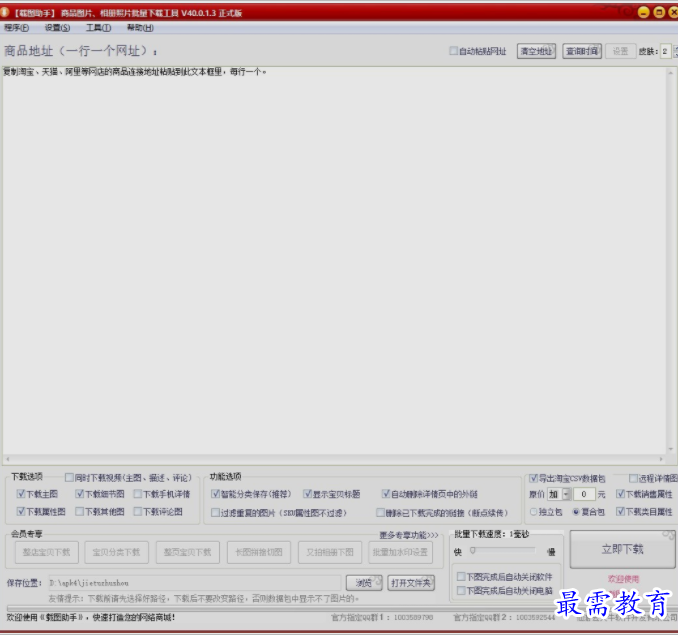Open the 帮助(H) menu
The image size is (678, 635).
click(x=140, y=28)
